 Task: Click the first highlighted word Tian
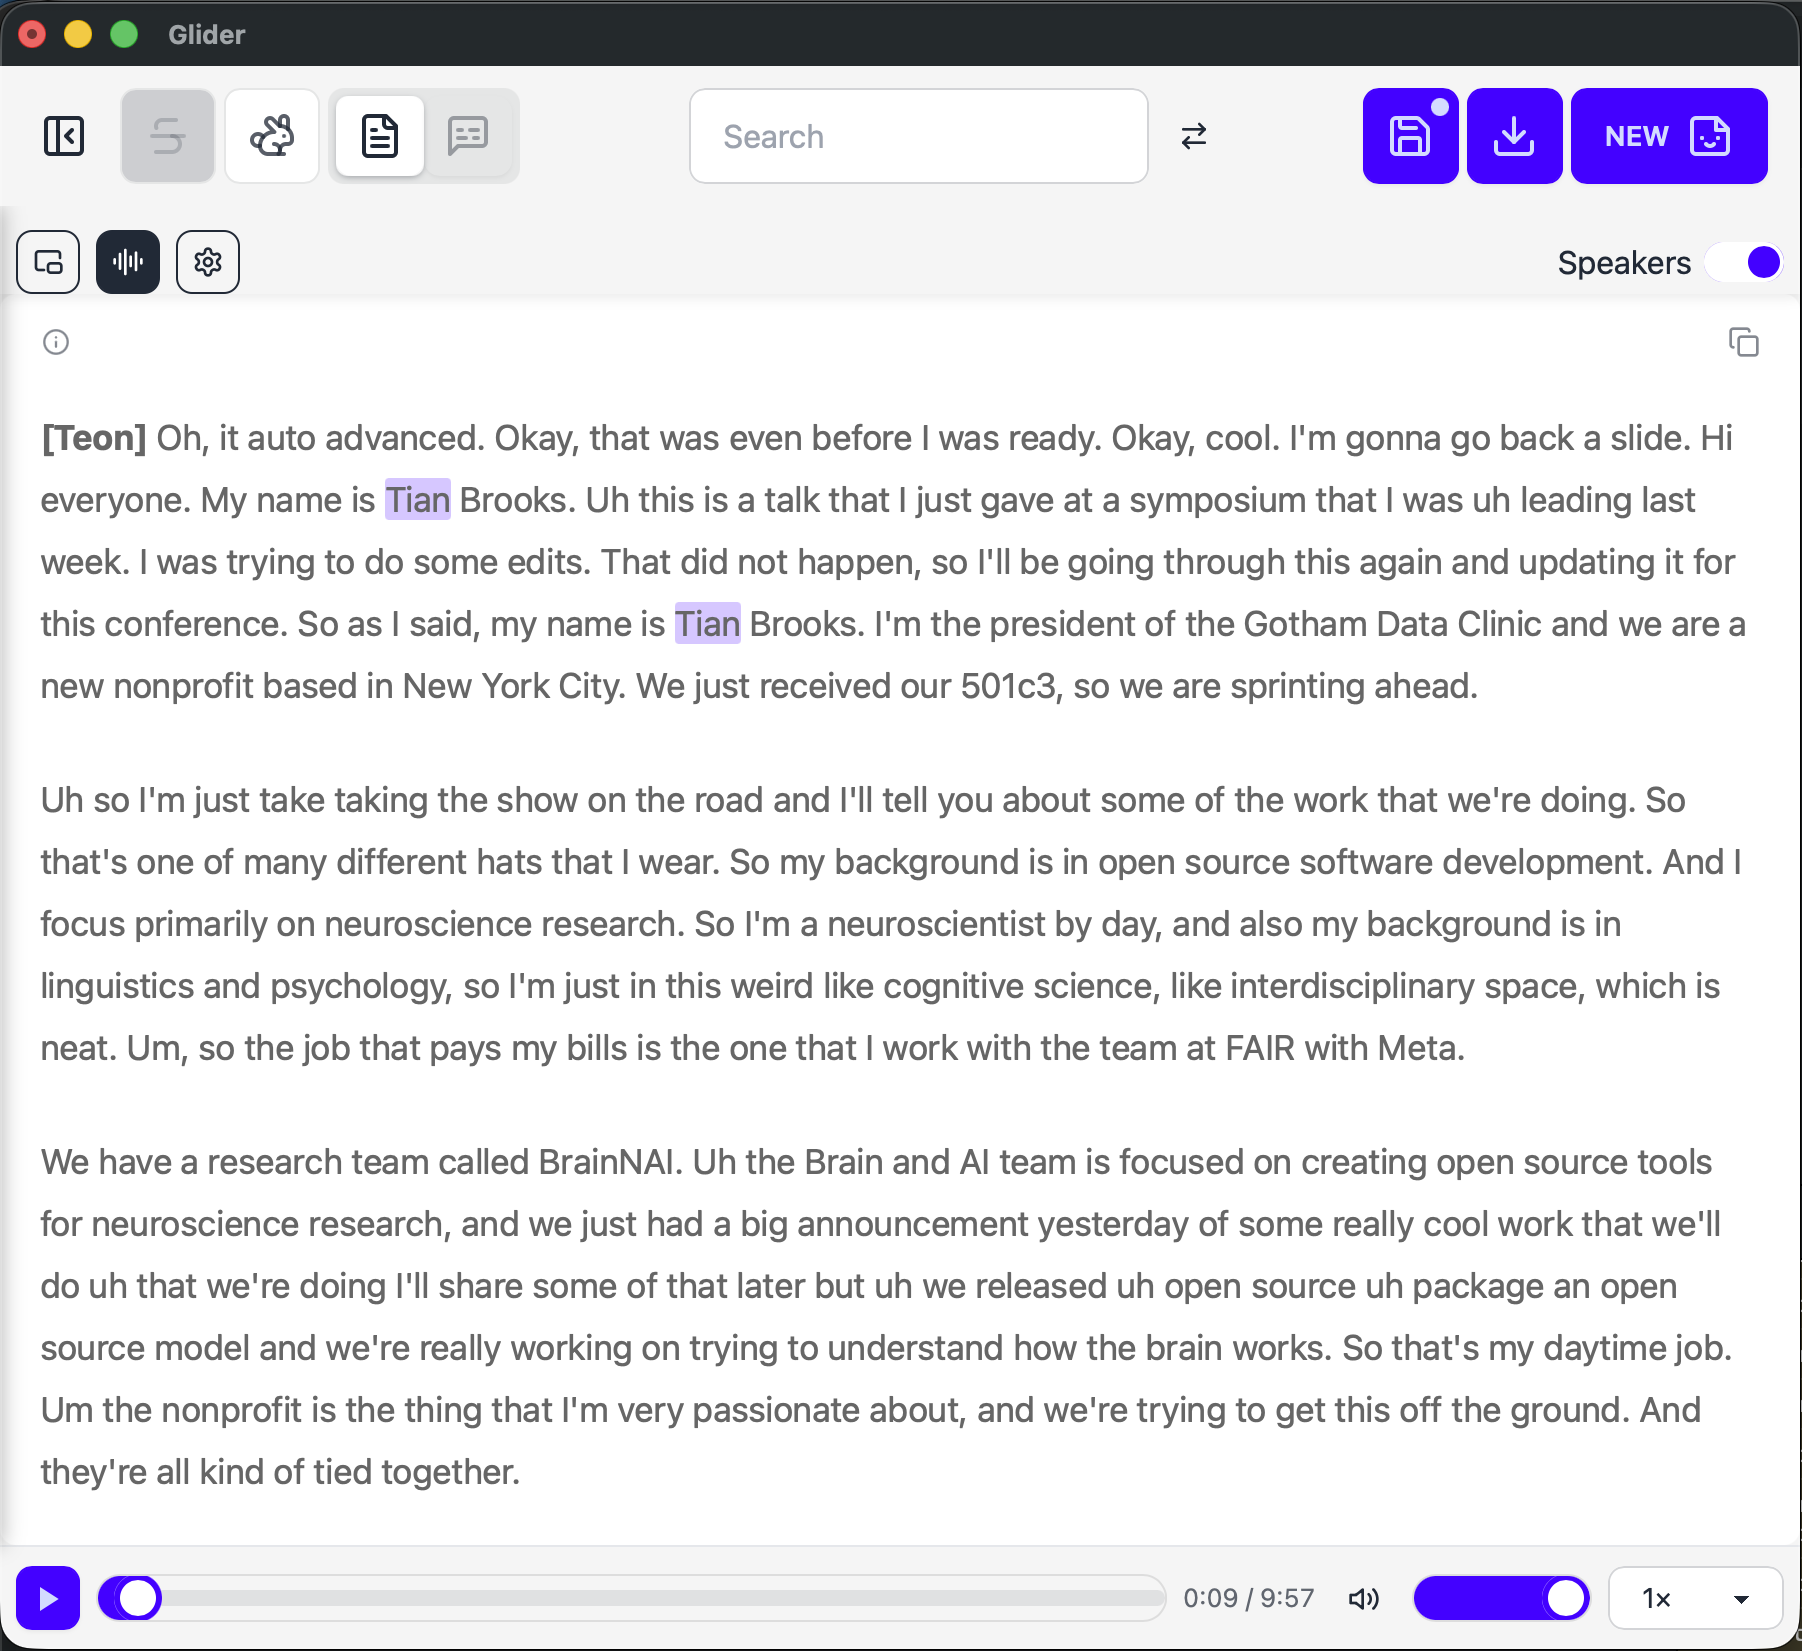tap(418, 500)
